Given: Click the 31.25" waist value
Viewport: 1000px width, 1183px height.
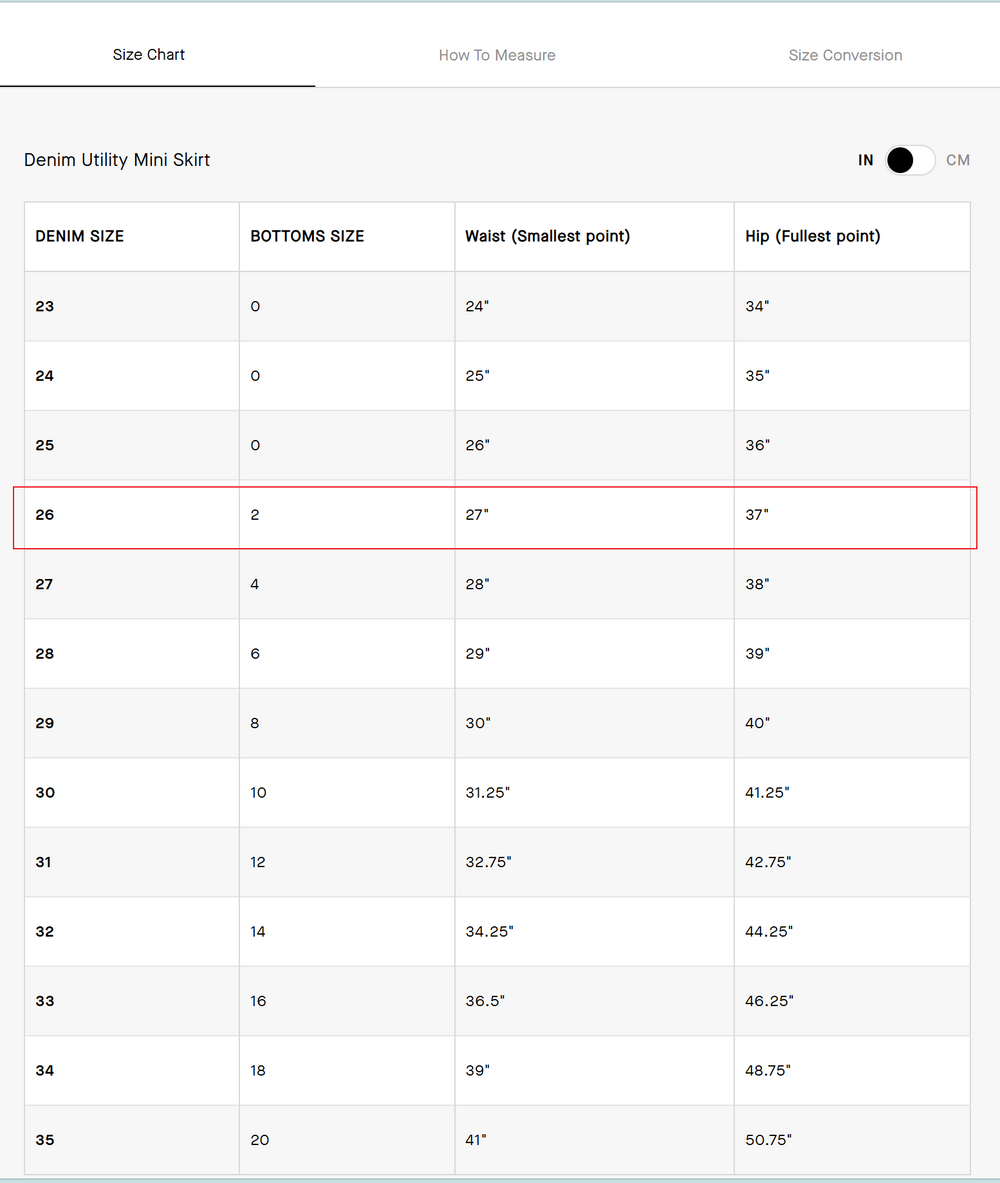Looking at the screenshot, I should [488, 792].
